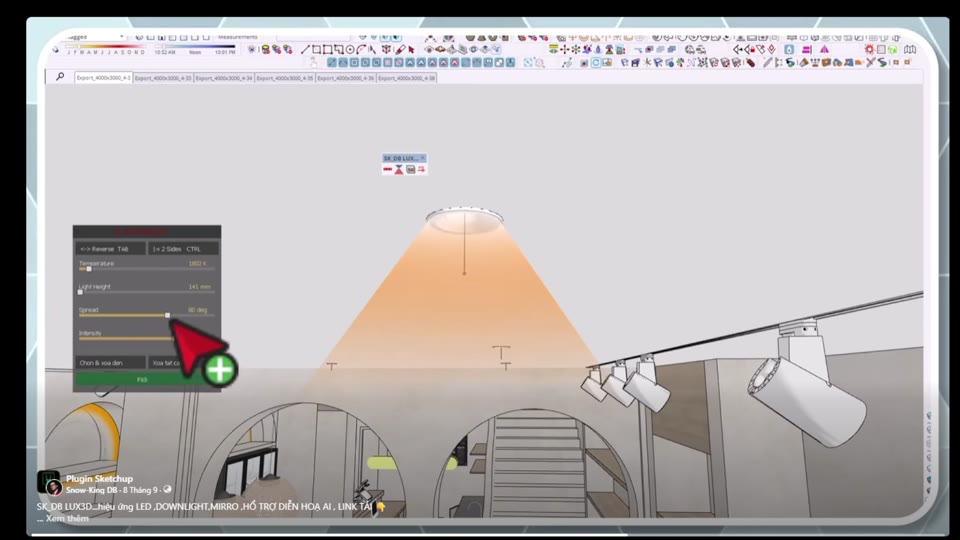Image resolution: width=960 pixels, height=540 pixels.
Task: Click the shadow month date slider
Action: tap(105, 47)
